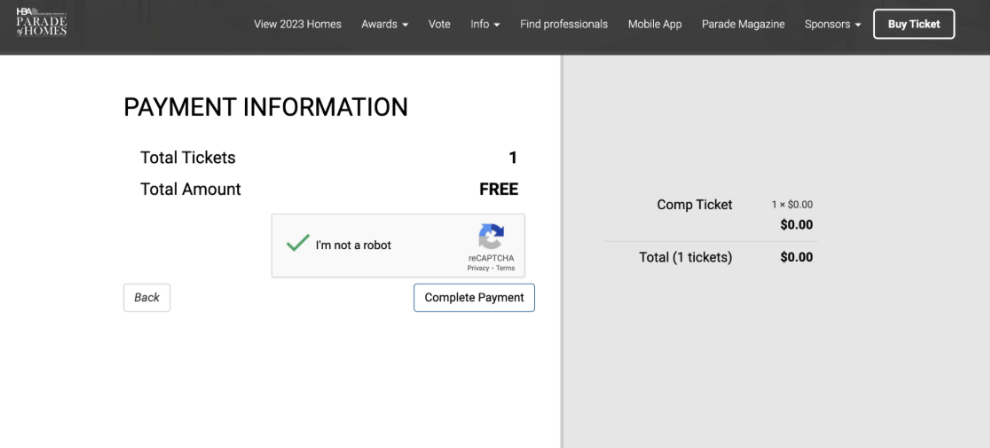Open the reCAPTCHA Privacy link
Viewport: 990px width, 448px height.
[x=477, y=268]
